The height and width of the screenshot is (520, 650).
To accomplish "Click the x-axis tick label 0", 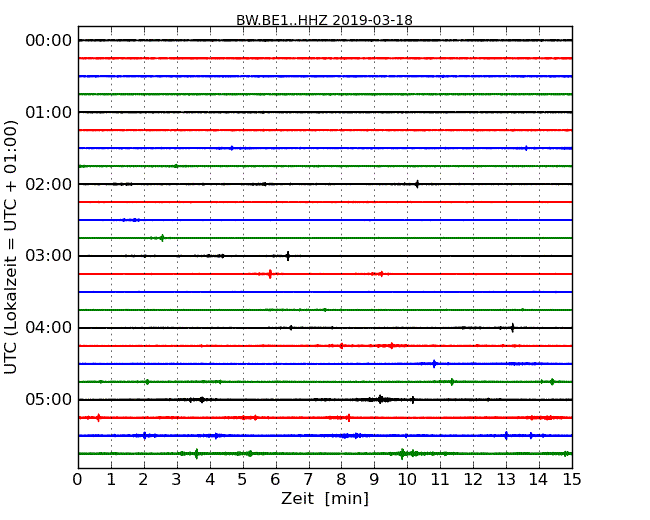I will click(78, 480).
